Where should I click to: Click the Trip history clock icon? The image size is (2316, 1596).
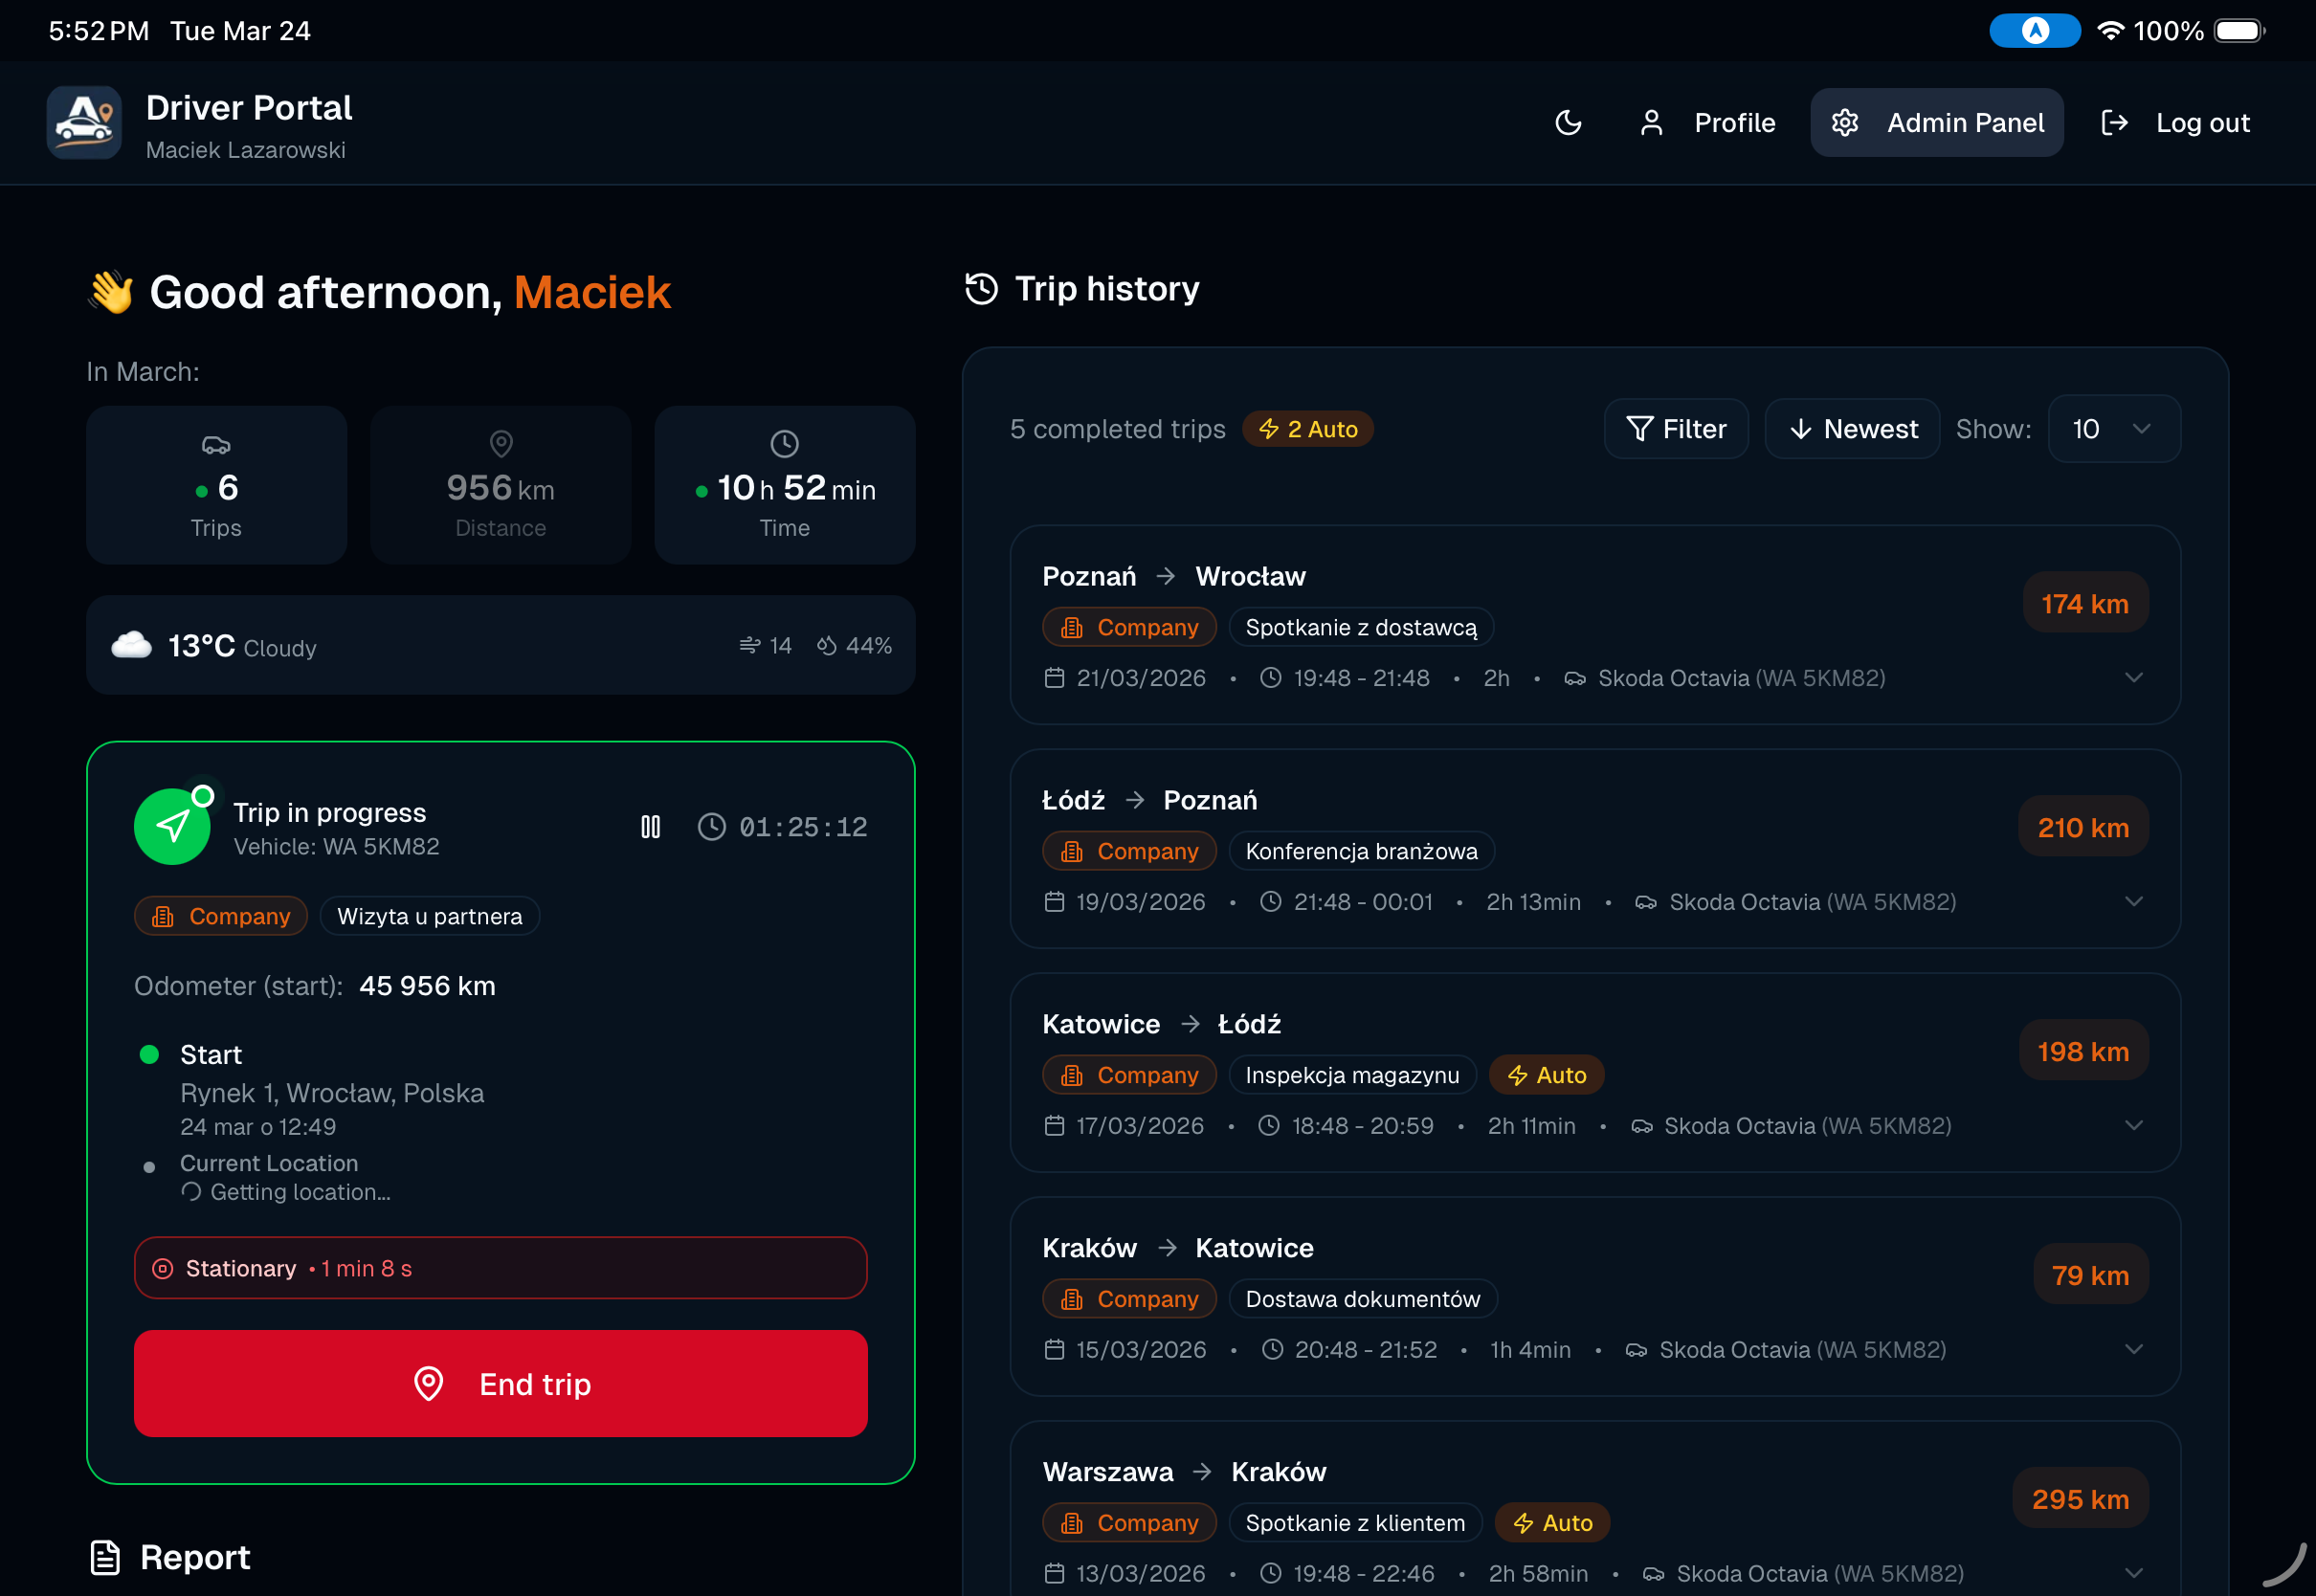(x=981, y=288)
